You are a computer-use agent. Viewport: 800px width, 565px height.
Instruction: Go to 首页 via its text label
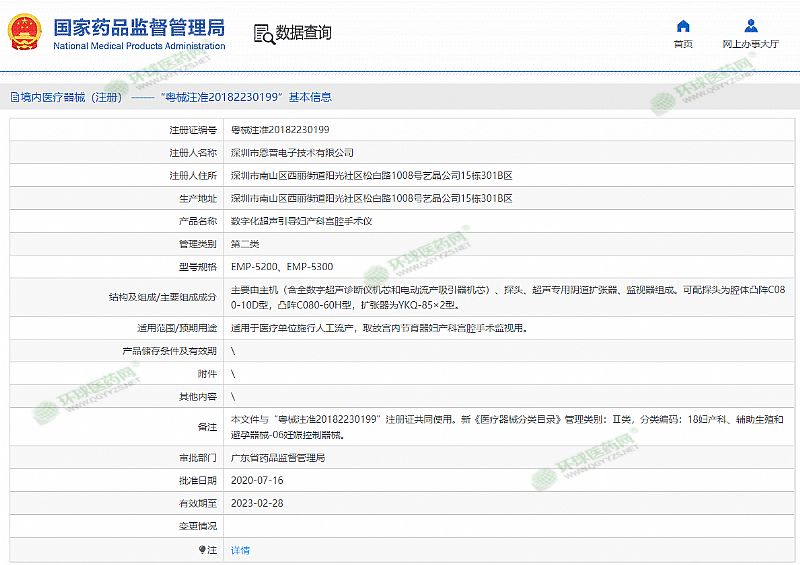pos(683,45)
